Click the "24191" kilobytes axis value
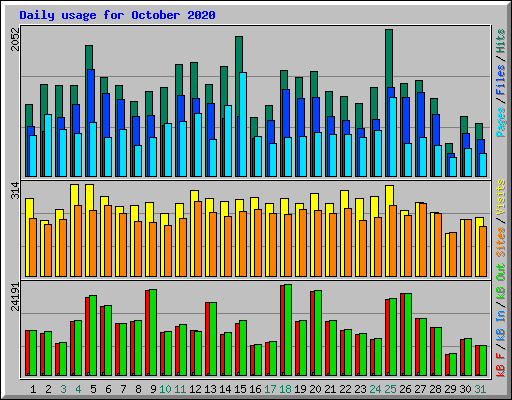Viewport: 512px width, 400px height. [x=15, y=296]
